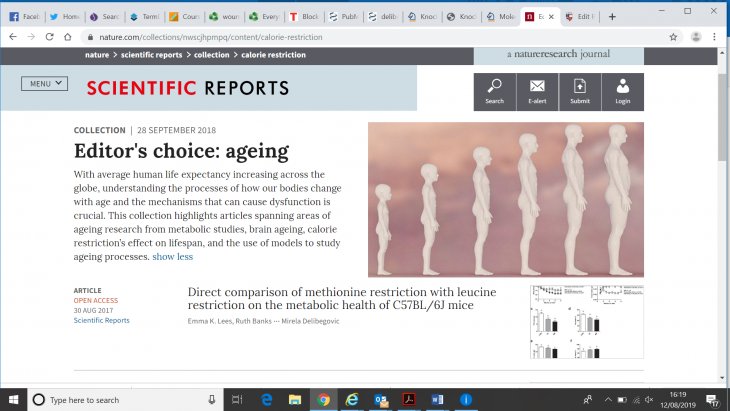Click the Chrome profile avatar icon
This screenshot has width=730, height=411.
point(696,37)
